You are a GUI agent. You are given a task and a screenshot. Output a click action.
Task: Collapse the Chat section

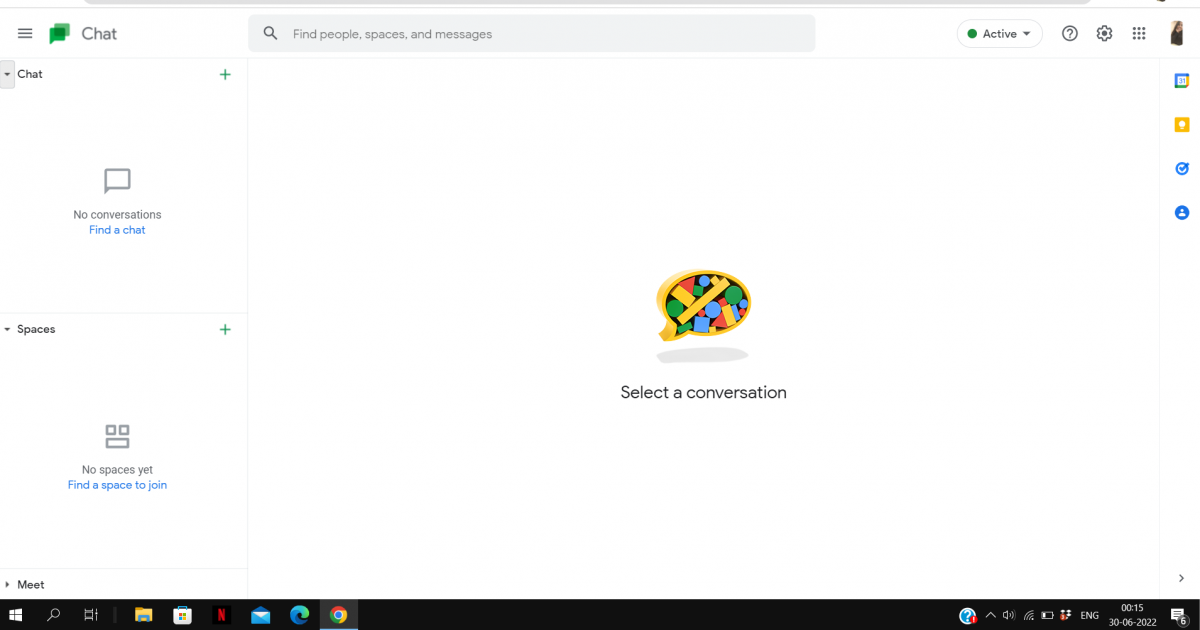(x=8, y=74)
